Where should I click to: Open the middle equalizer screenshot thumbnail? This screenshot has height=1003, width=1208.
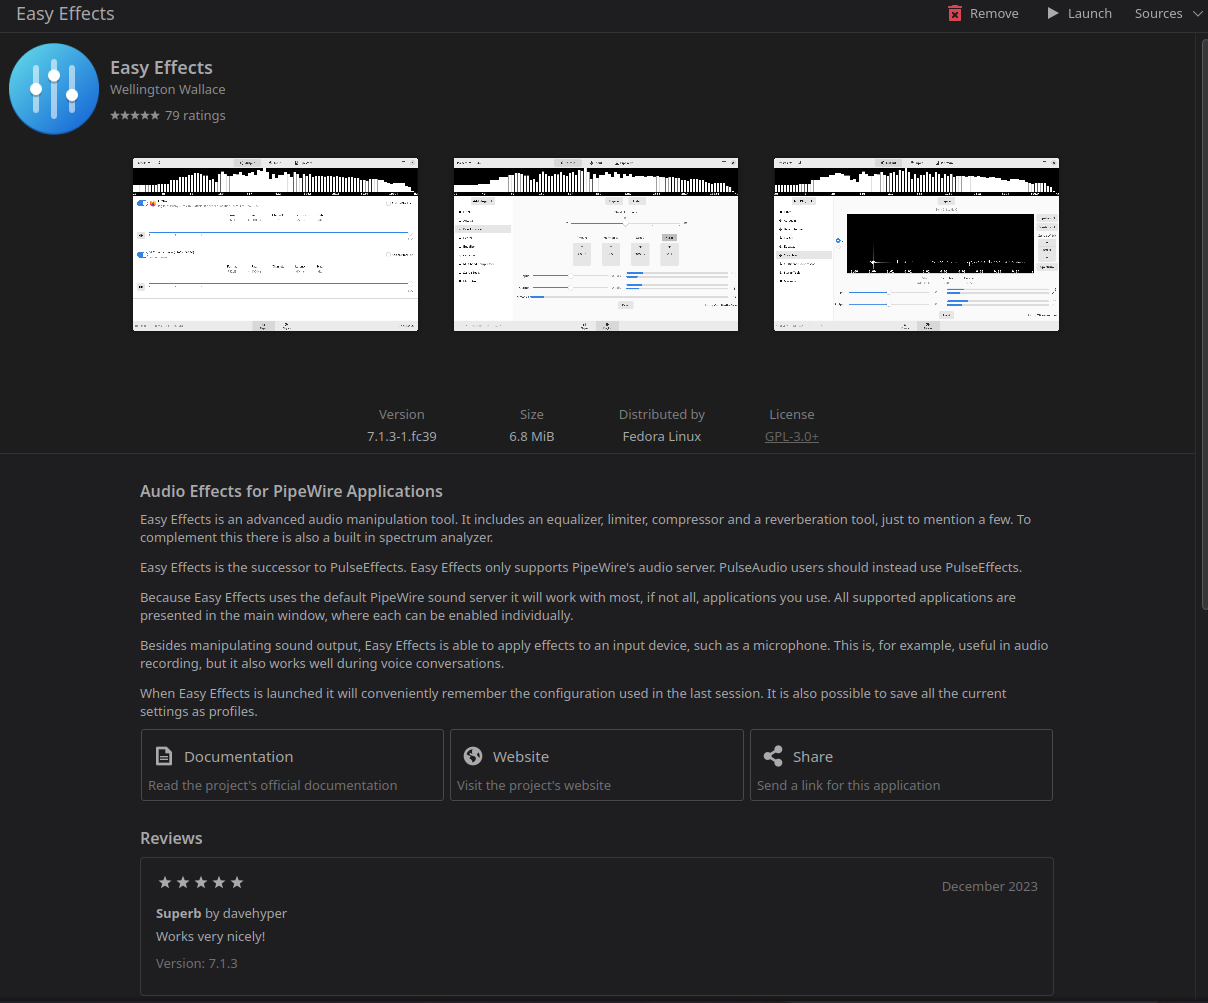tap(596, 244)
